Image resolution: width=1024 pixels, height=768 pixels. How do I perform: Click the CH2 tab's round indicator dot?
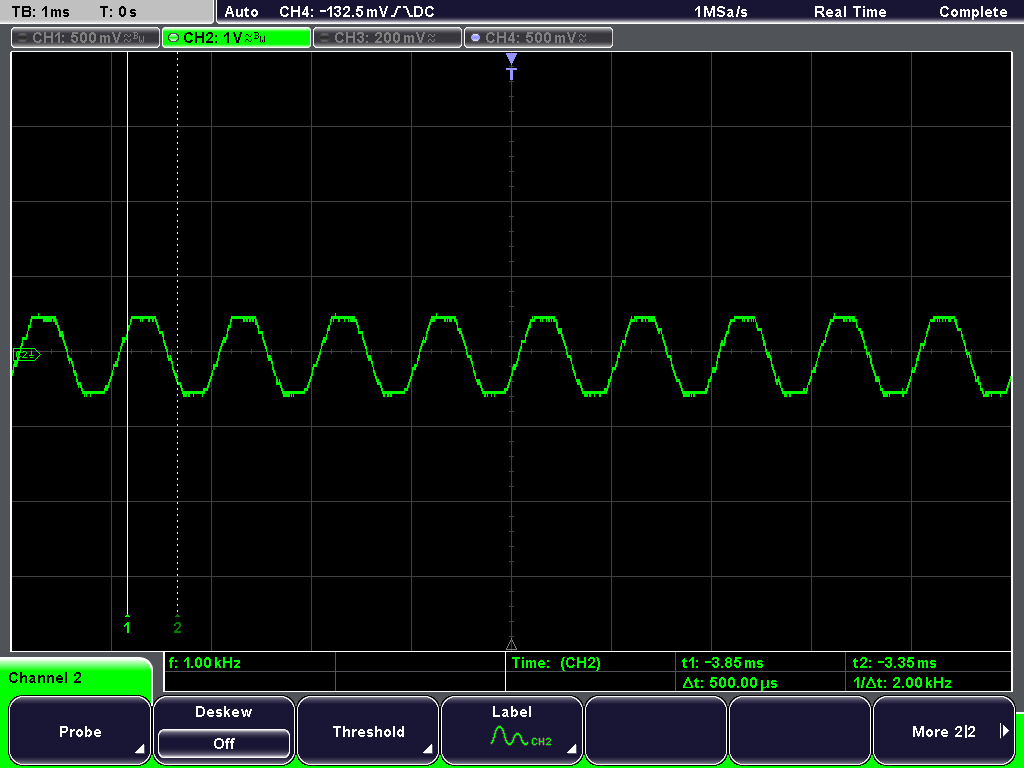(173, 38)
